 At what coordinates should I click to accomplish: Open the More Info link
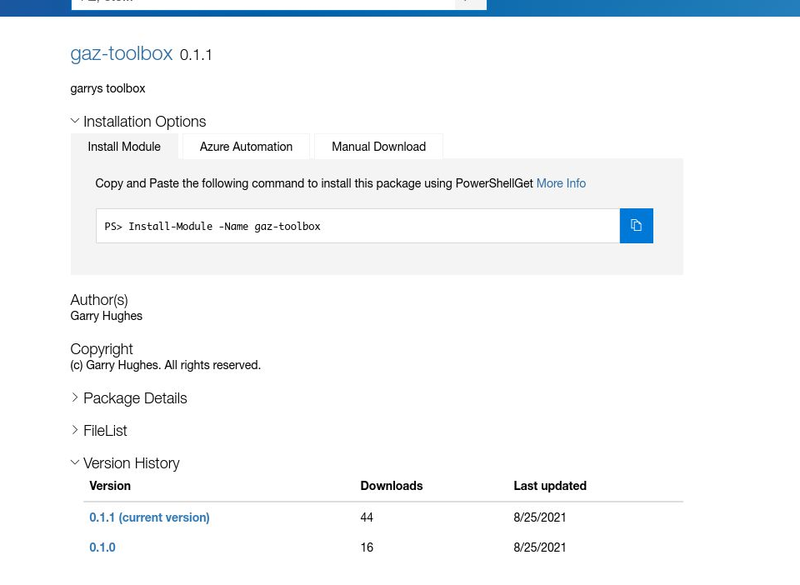point(561,183)
